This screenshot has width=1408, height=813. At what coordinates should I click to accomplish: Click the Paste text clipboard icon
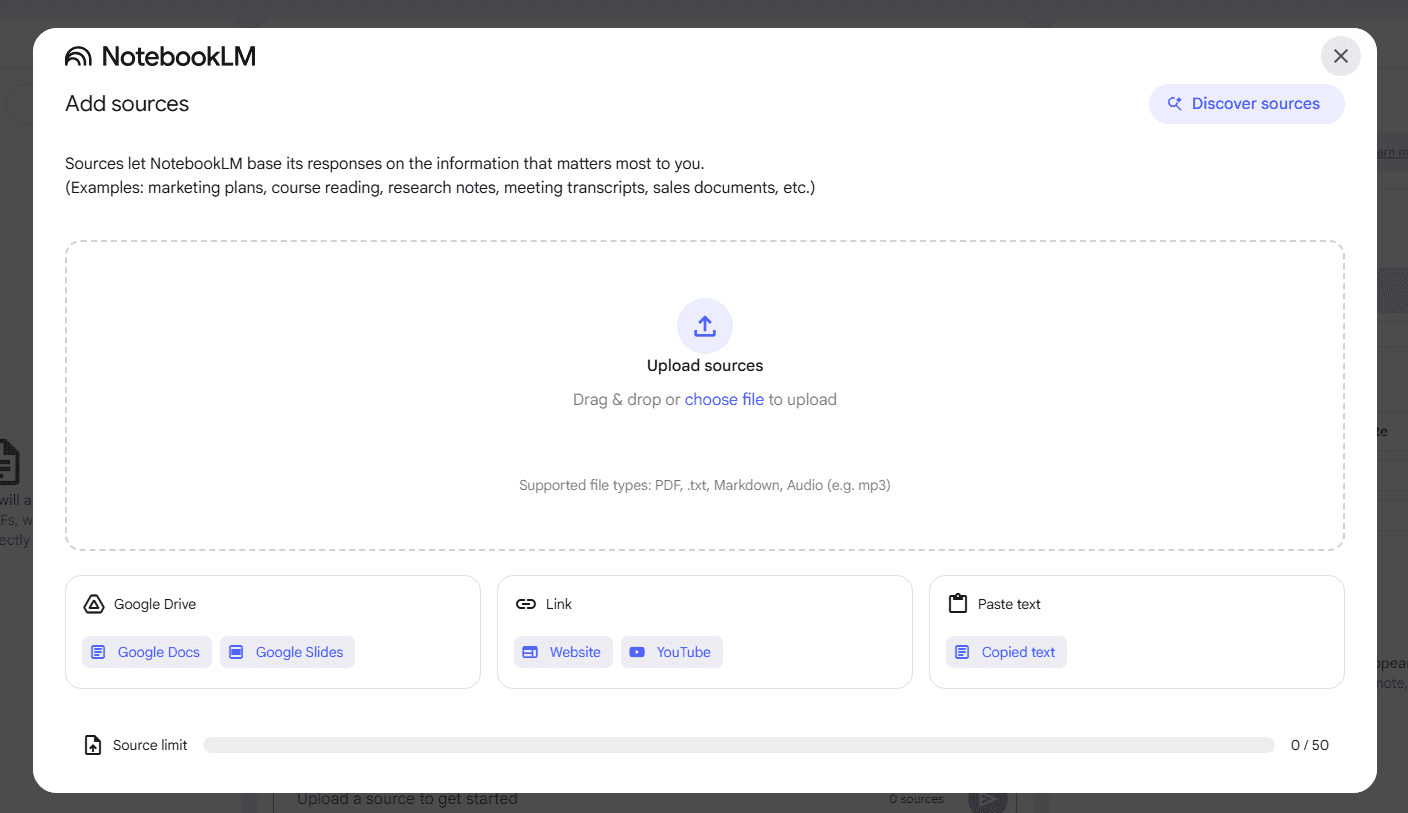coord(958,604)
